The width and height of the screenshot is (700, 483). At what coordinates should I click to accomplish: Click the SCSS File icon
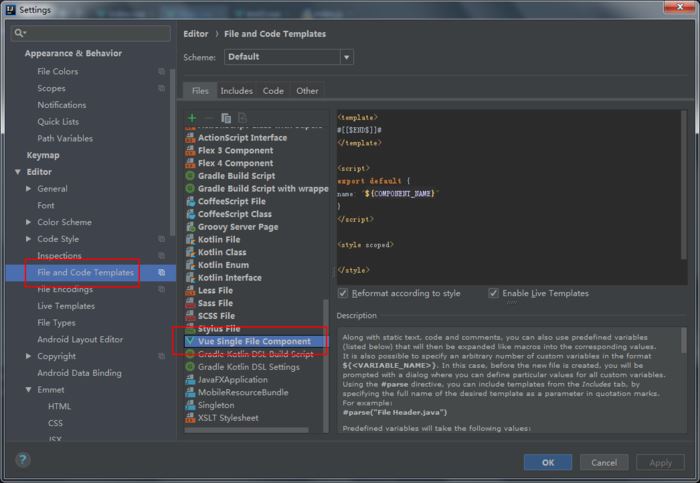(x=191, y=316)
